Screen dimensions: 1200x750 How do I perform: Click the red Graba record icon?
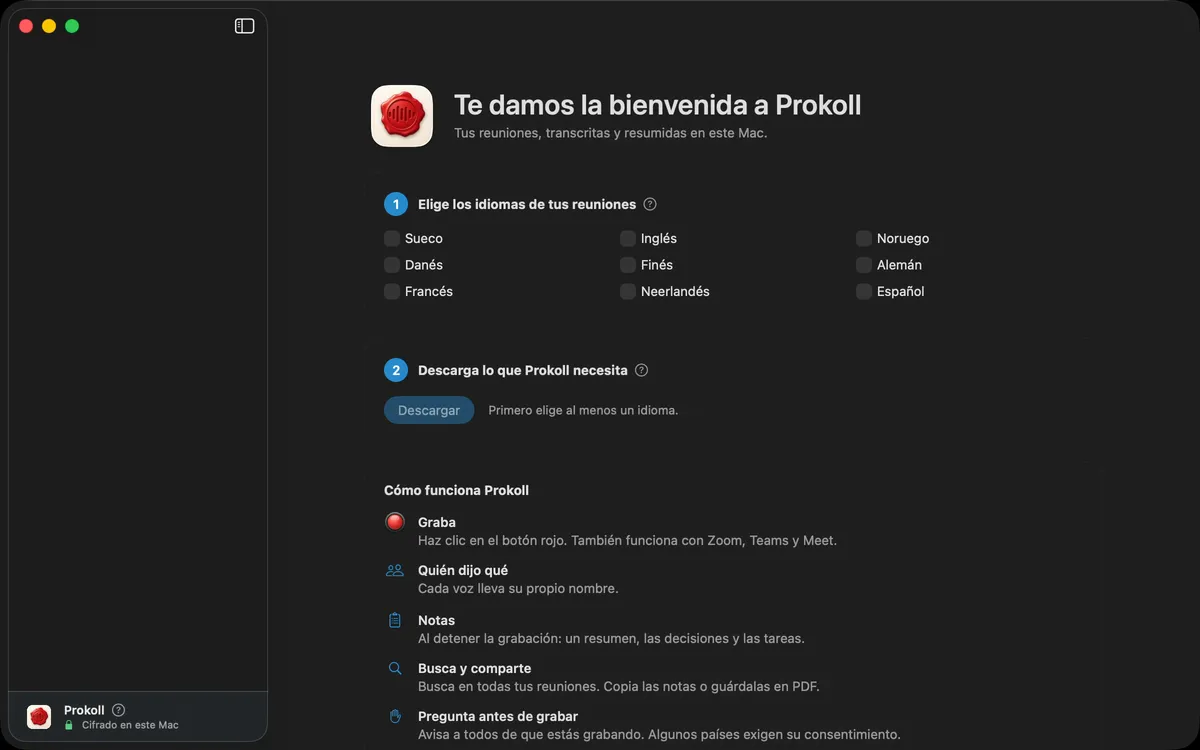pyautogui.click(x=395, y=522)
